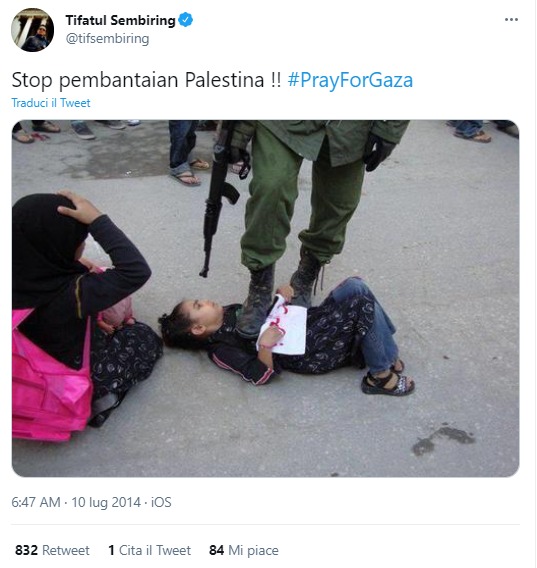Viewport: 537px width, 568px height.
Task: Open the #PrayForGaza hashtag
Action: 350,80
